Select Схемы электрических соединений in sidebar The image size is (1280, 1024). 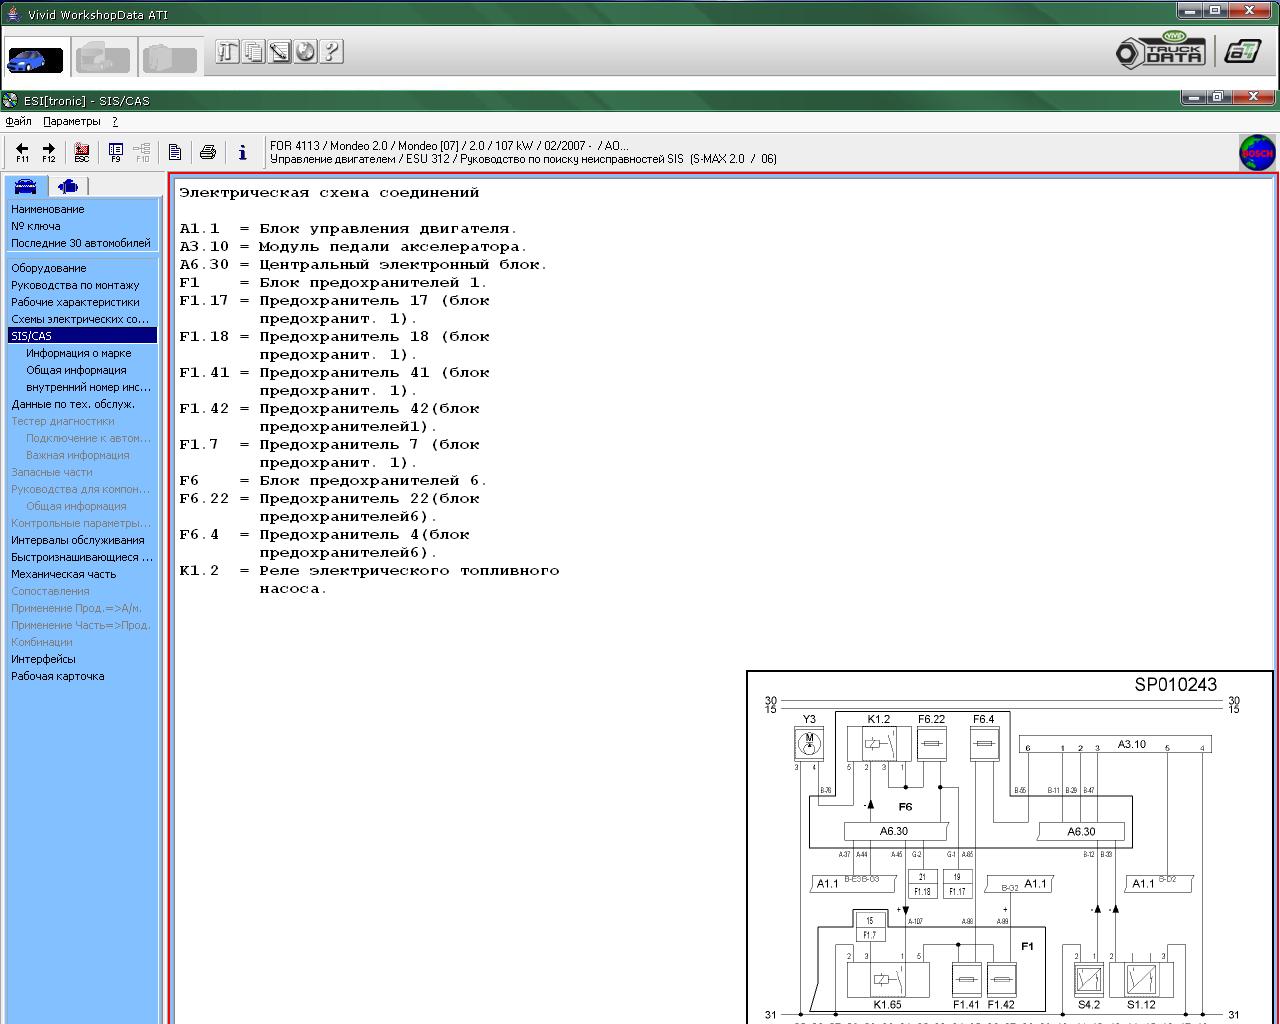(80, 319)
